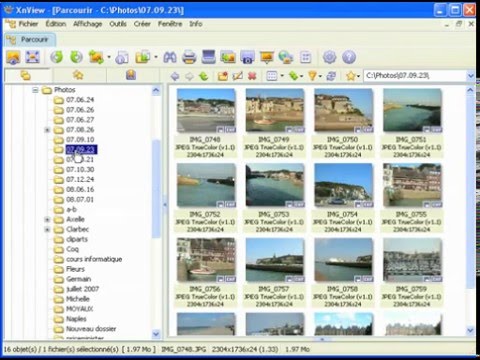Image resolution: width=480 pixels, height=360 pixels.
Task: Open the Fenêtre menu
Action: (170, 24)
